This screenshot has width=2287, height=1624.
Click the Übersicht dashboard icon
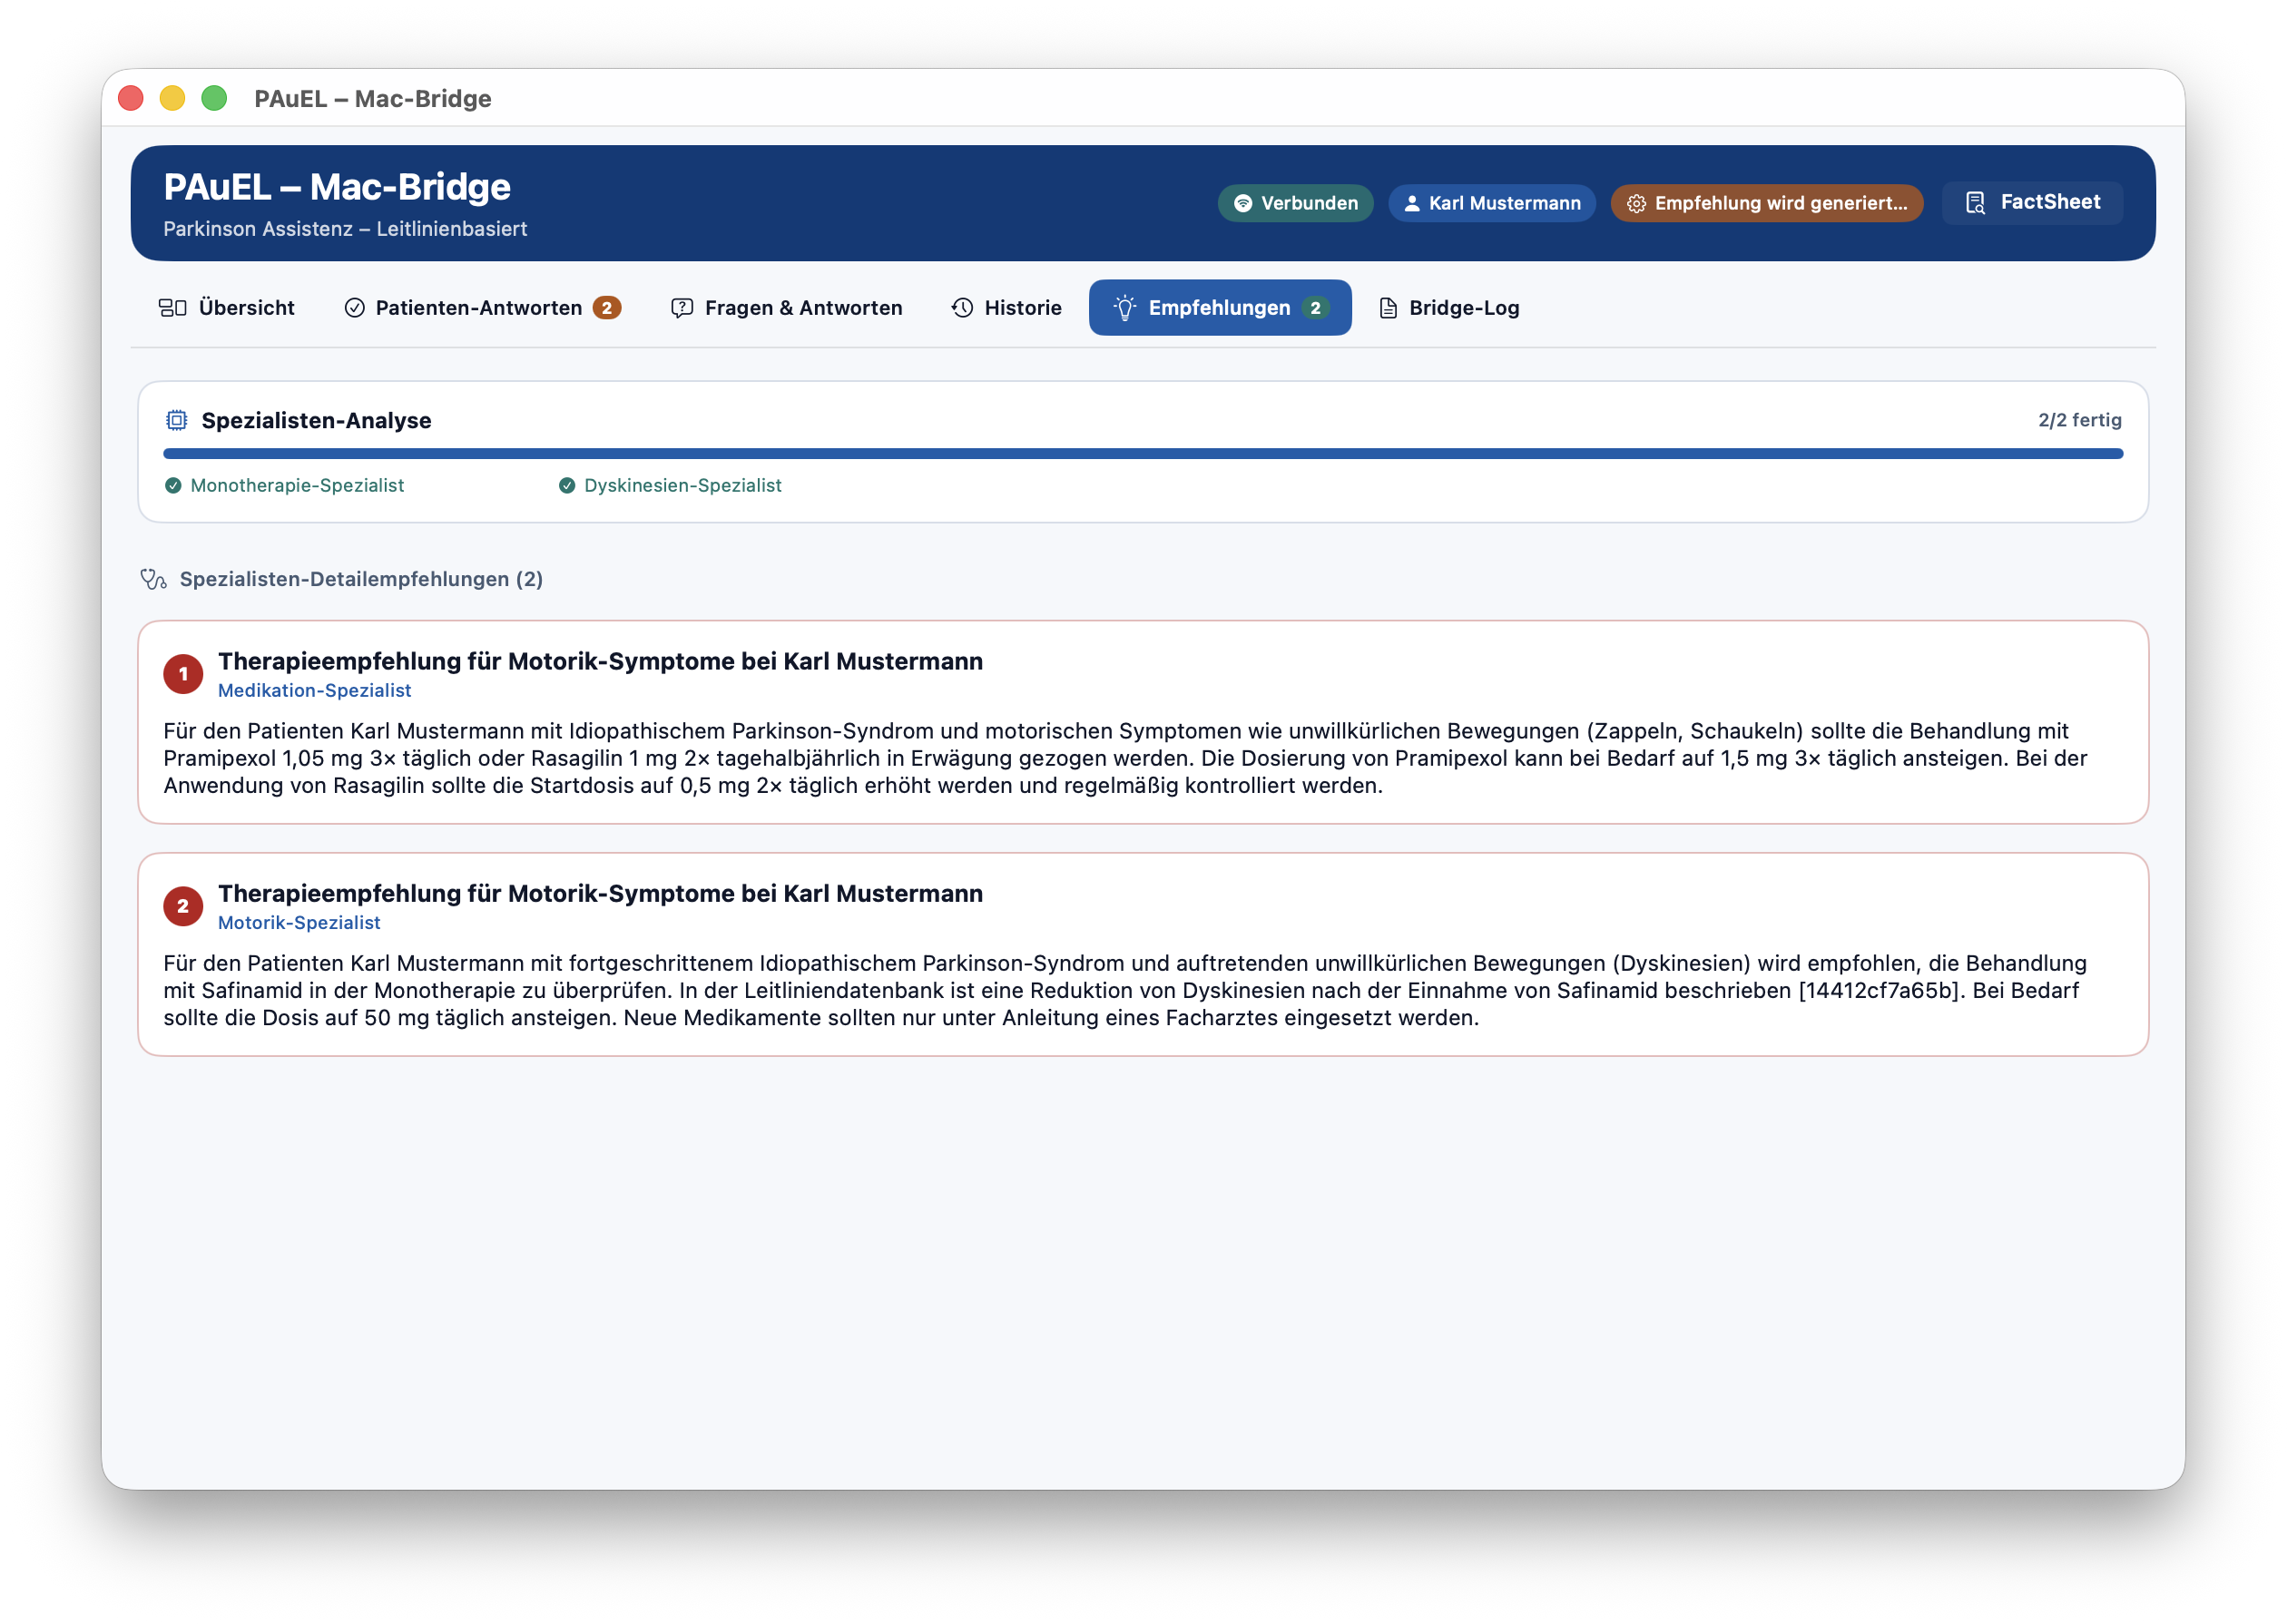(x=172, y=308)
